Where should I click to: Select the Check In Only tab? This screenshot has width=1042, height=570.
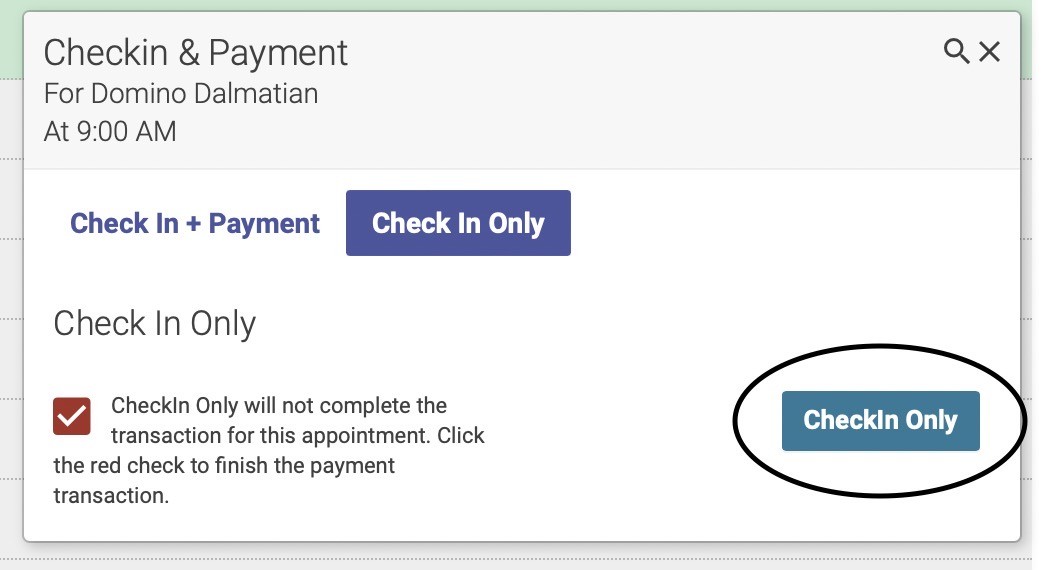click(x=458, y=223)
